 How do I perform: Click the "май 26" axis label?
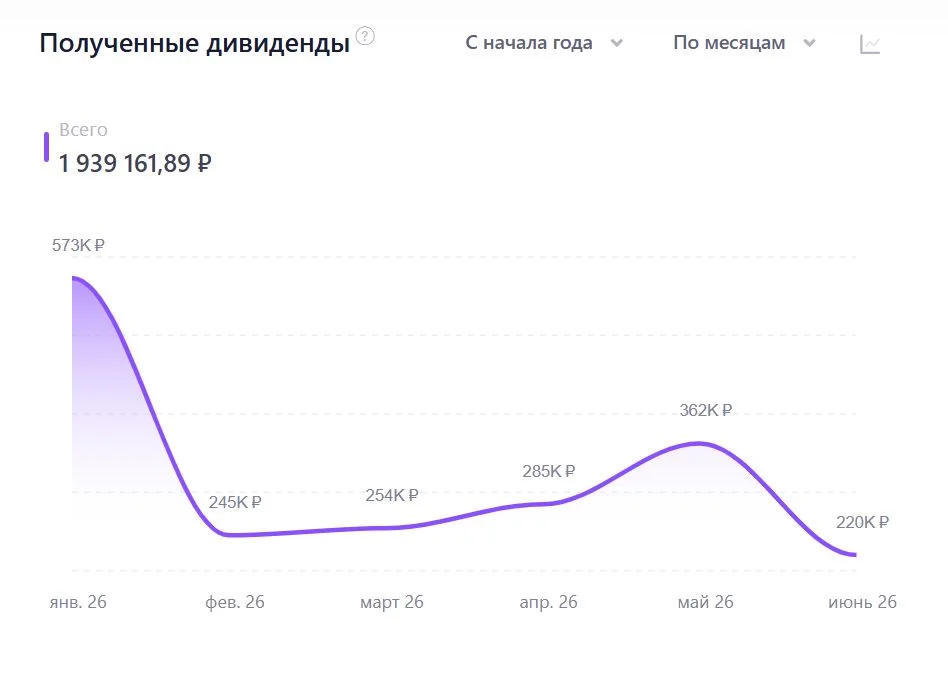click(x=706, y=602)
